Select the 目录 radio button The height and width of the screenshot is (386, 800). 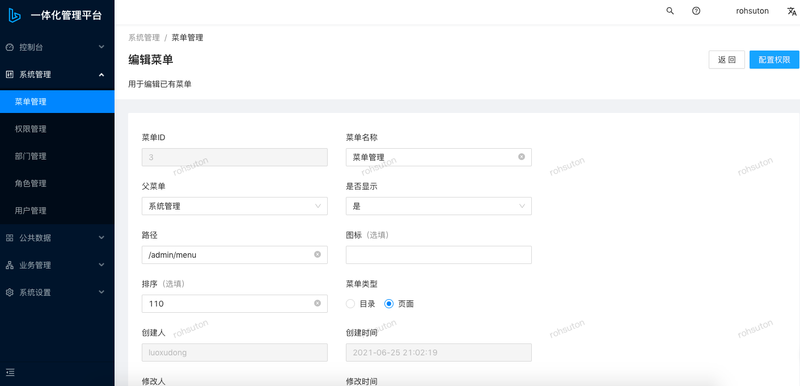coord(350,304)
